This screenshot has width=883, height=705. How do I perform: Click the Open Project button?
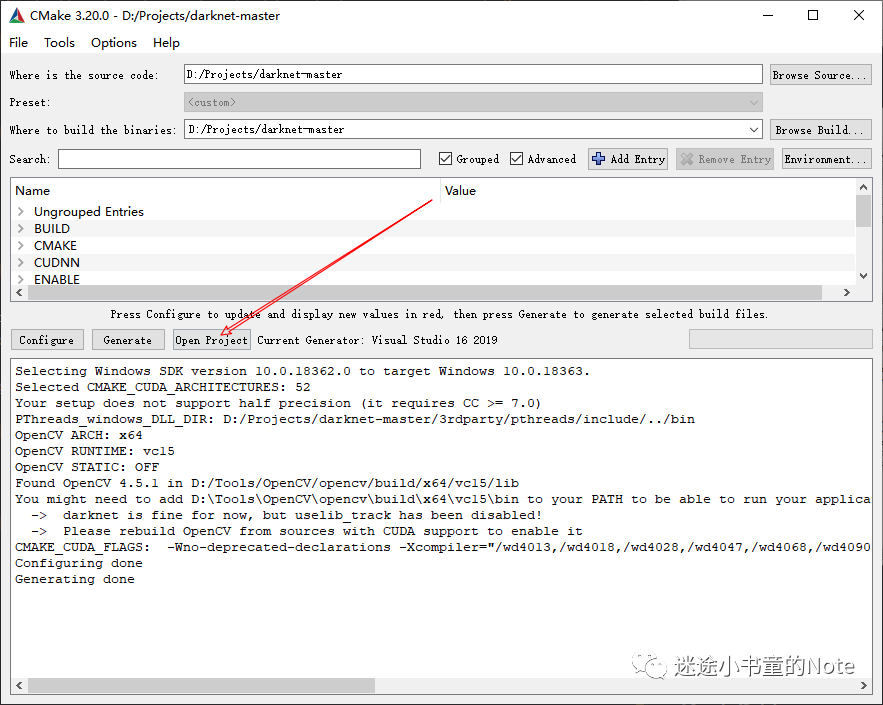[212, 340]
